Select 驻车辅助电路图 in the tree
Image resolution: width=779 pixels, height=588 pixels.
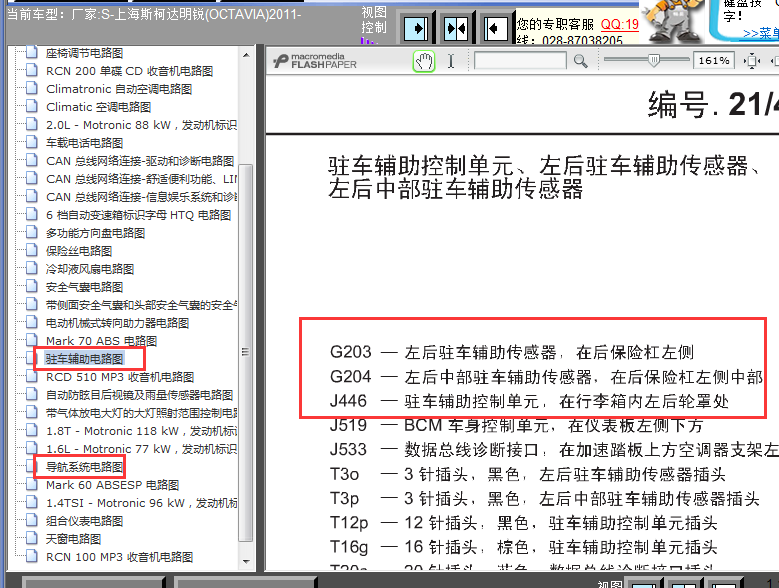click(84, 359)
